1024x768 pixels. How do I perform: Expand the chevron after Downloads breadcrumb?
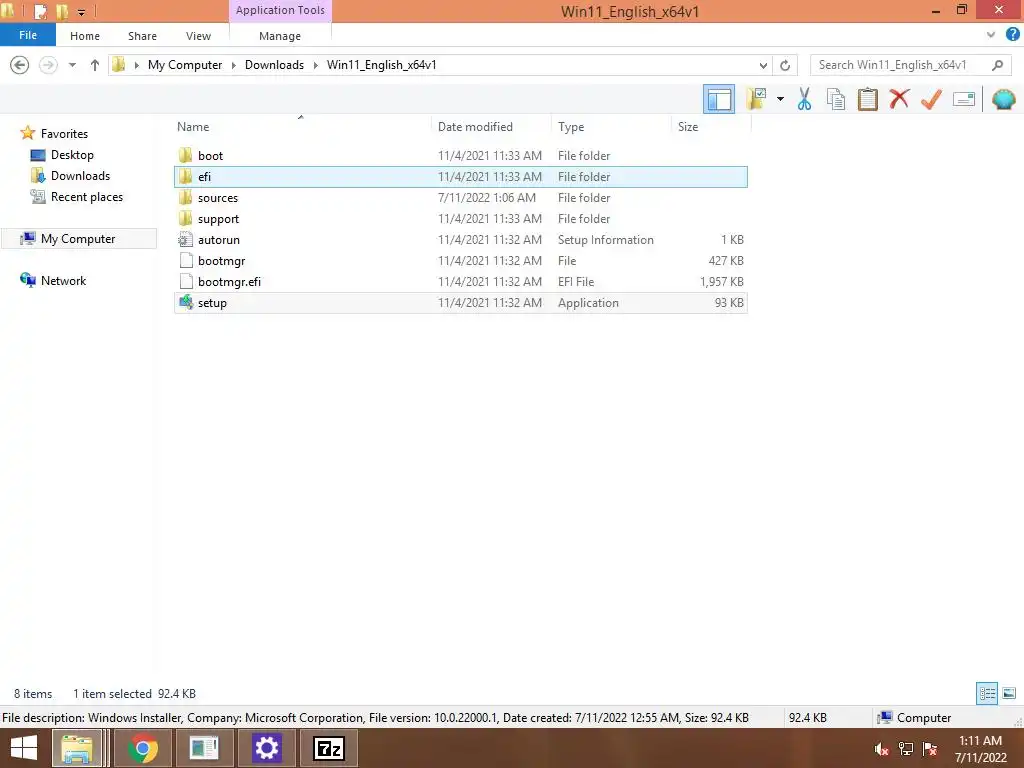[315, 65]
